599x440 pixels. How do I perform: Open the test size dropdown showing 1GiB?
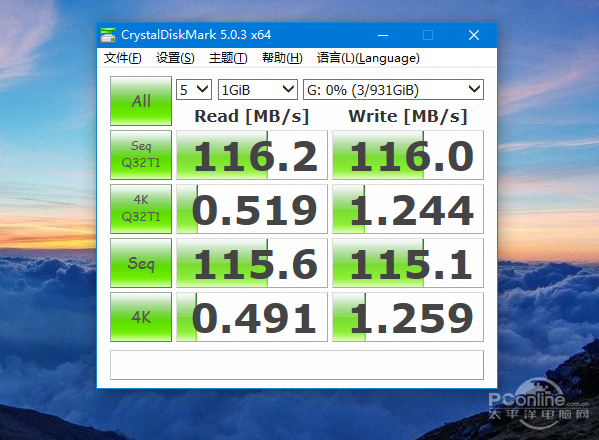(257, 90)
